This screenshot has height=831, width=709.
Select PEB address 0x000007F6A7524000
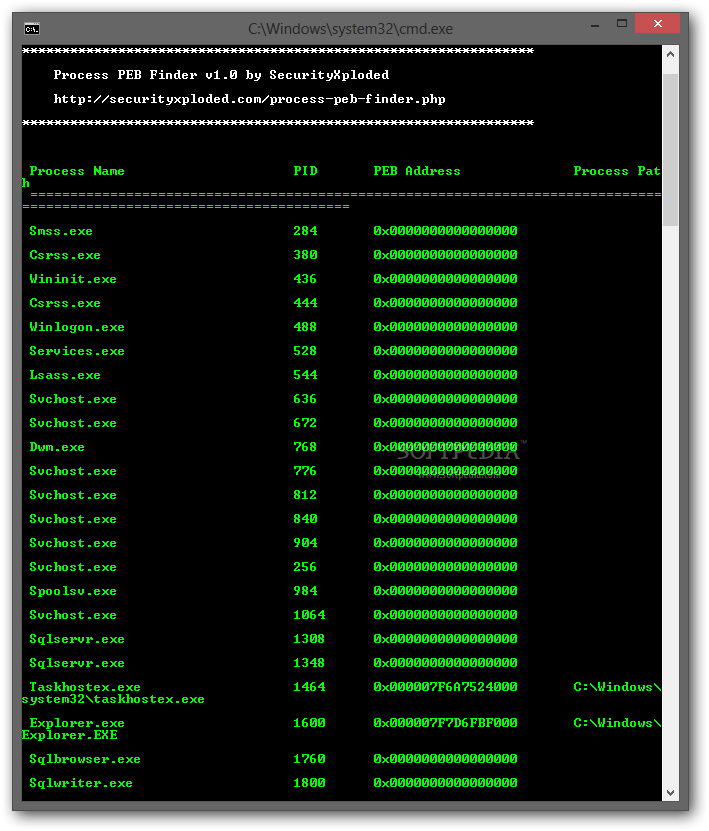(445, 687)
